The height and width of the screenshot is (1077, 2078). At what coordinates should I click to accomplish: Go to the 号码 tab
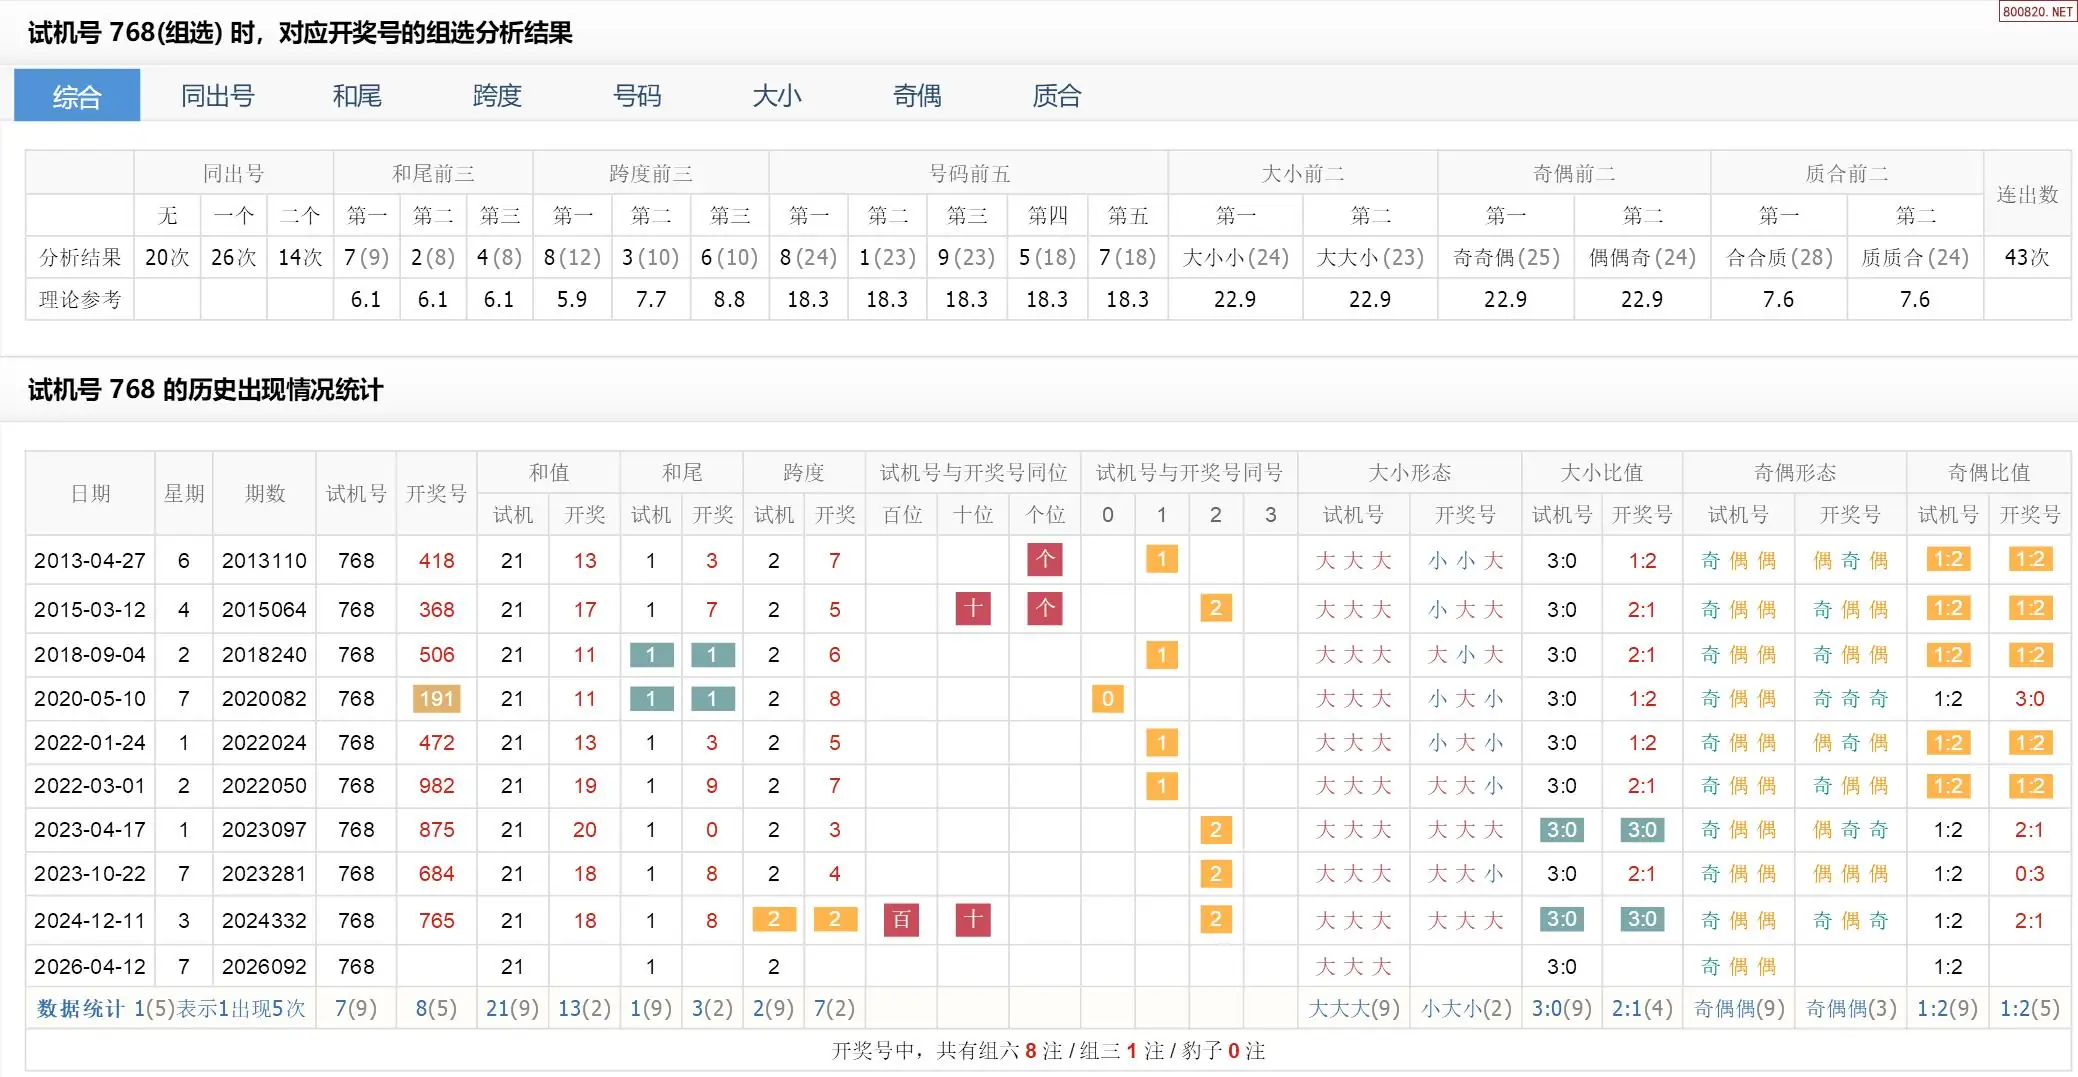[637, 96]
